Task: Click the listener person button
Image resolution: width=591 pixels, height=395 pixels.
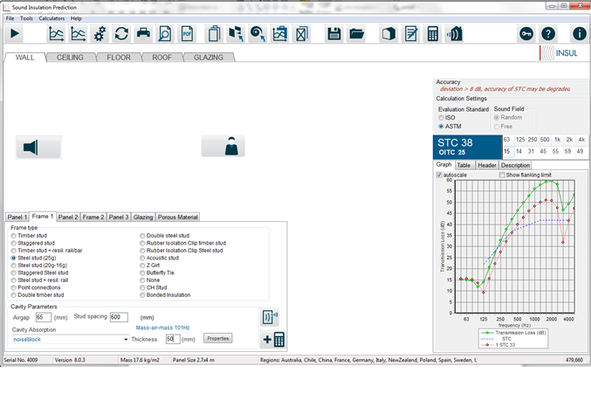Action: (223, 146)
